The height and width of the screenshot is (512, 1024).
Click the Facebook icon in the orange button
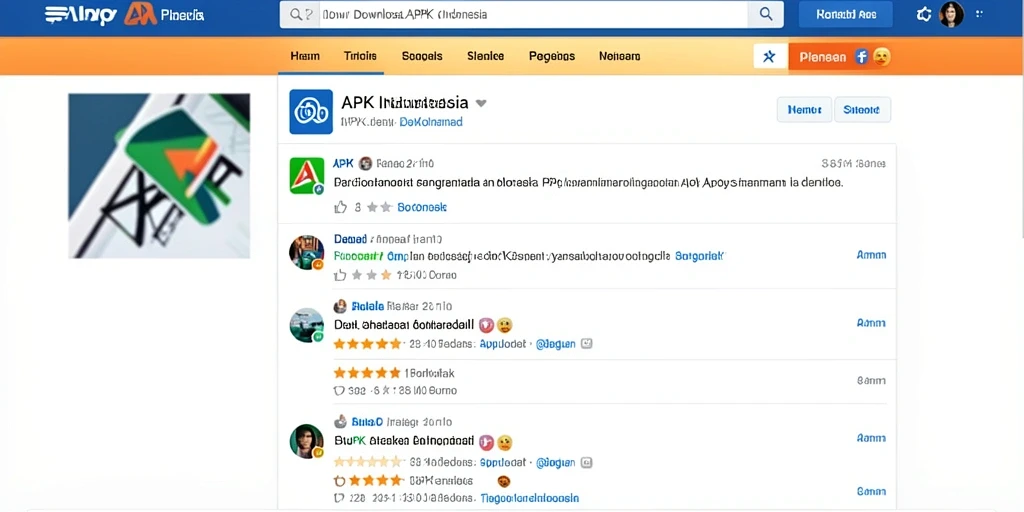pos(862,57)
